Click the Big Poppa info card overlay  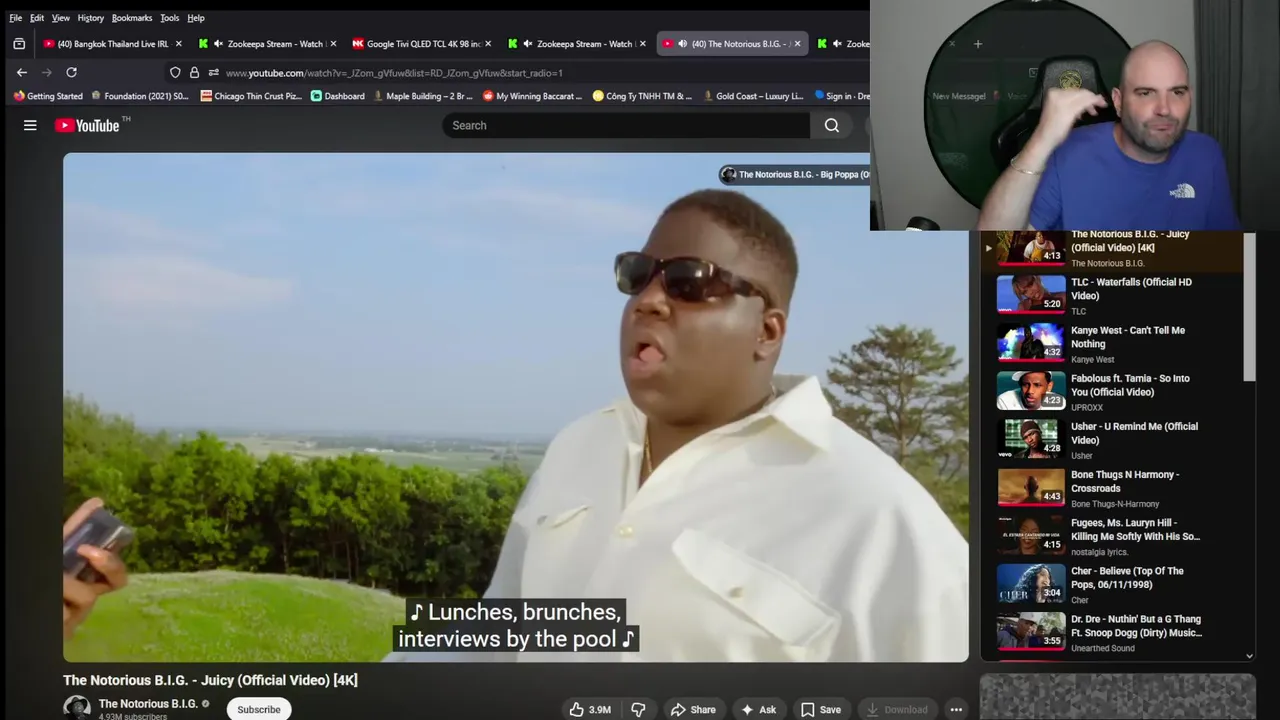click(x=795, y=174)
